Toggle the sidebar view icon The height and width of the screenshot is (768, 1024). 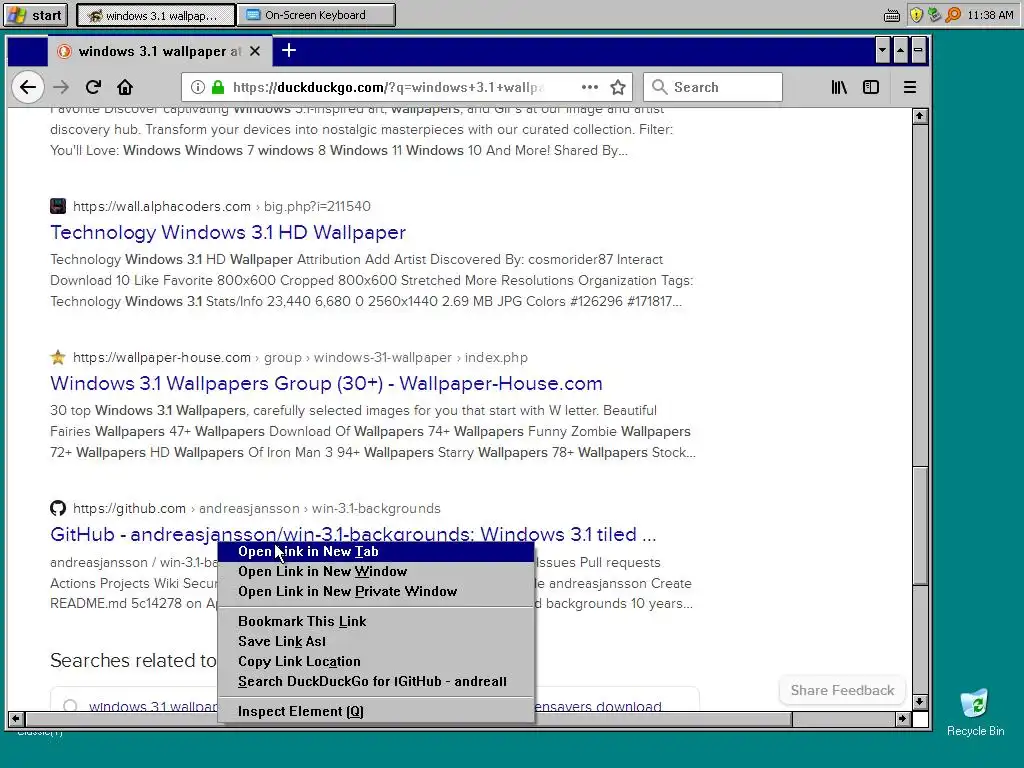point(871,87)
